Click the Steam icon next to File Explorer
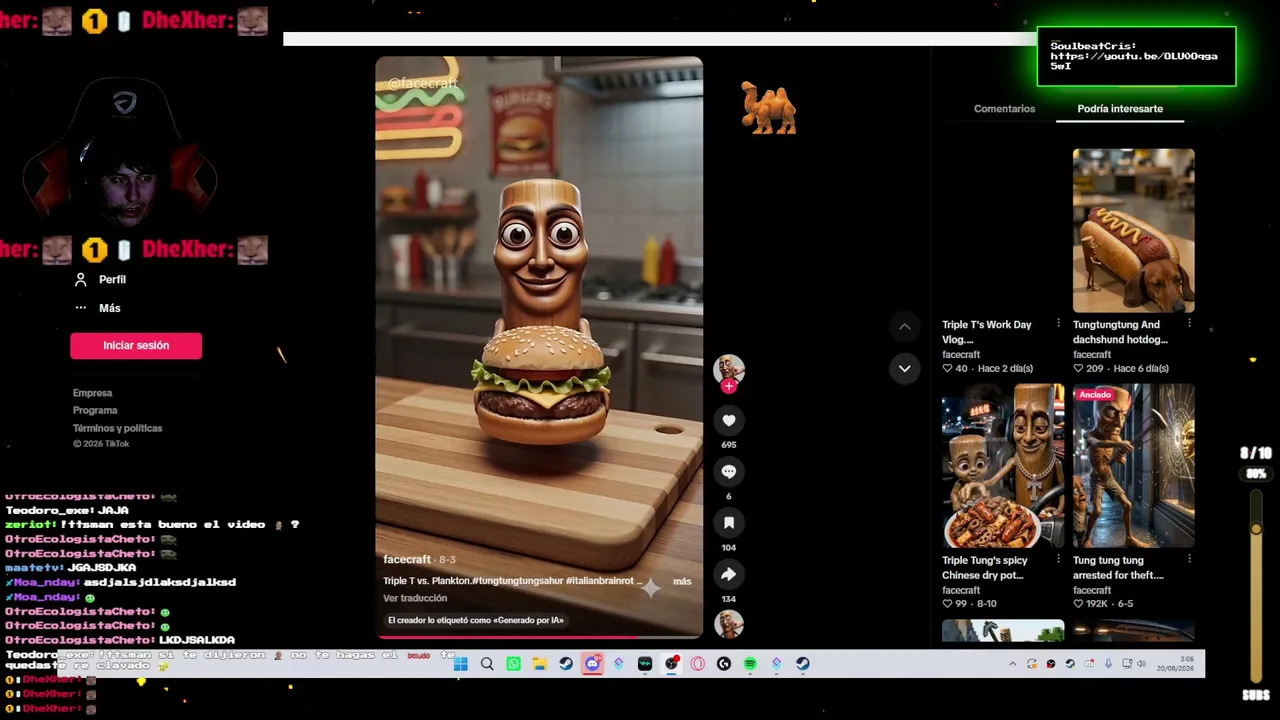The image size is (1280, 720). (x=566, y=664)
